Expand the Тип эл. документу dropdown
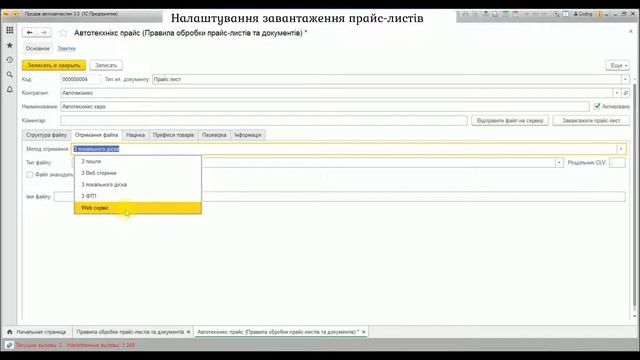The image size is (640, 360). 625,79
